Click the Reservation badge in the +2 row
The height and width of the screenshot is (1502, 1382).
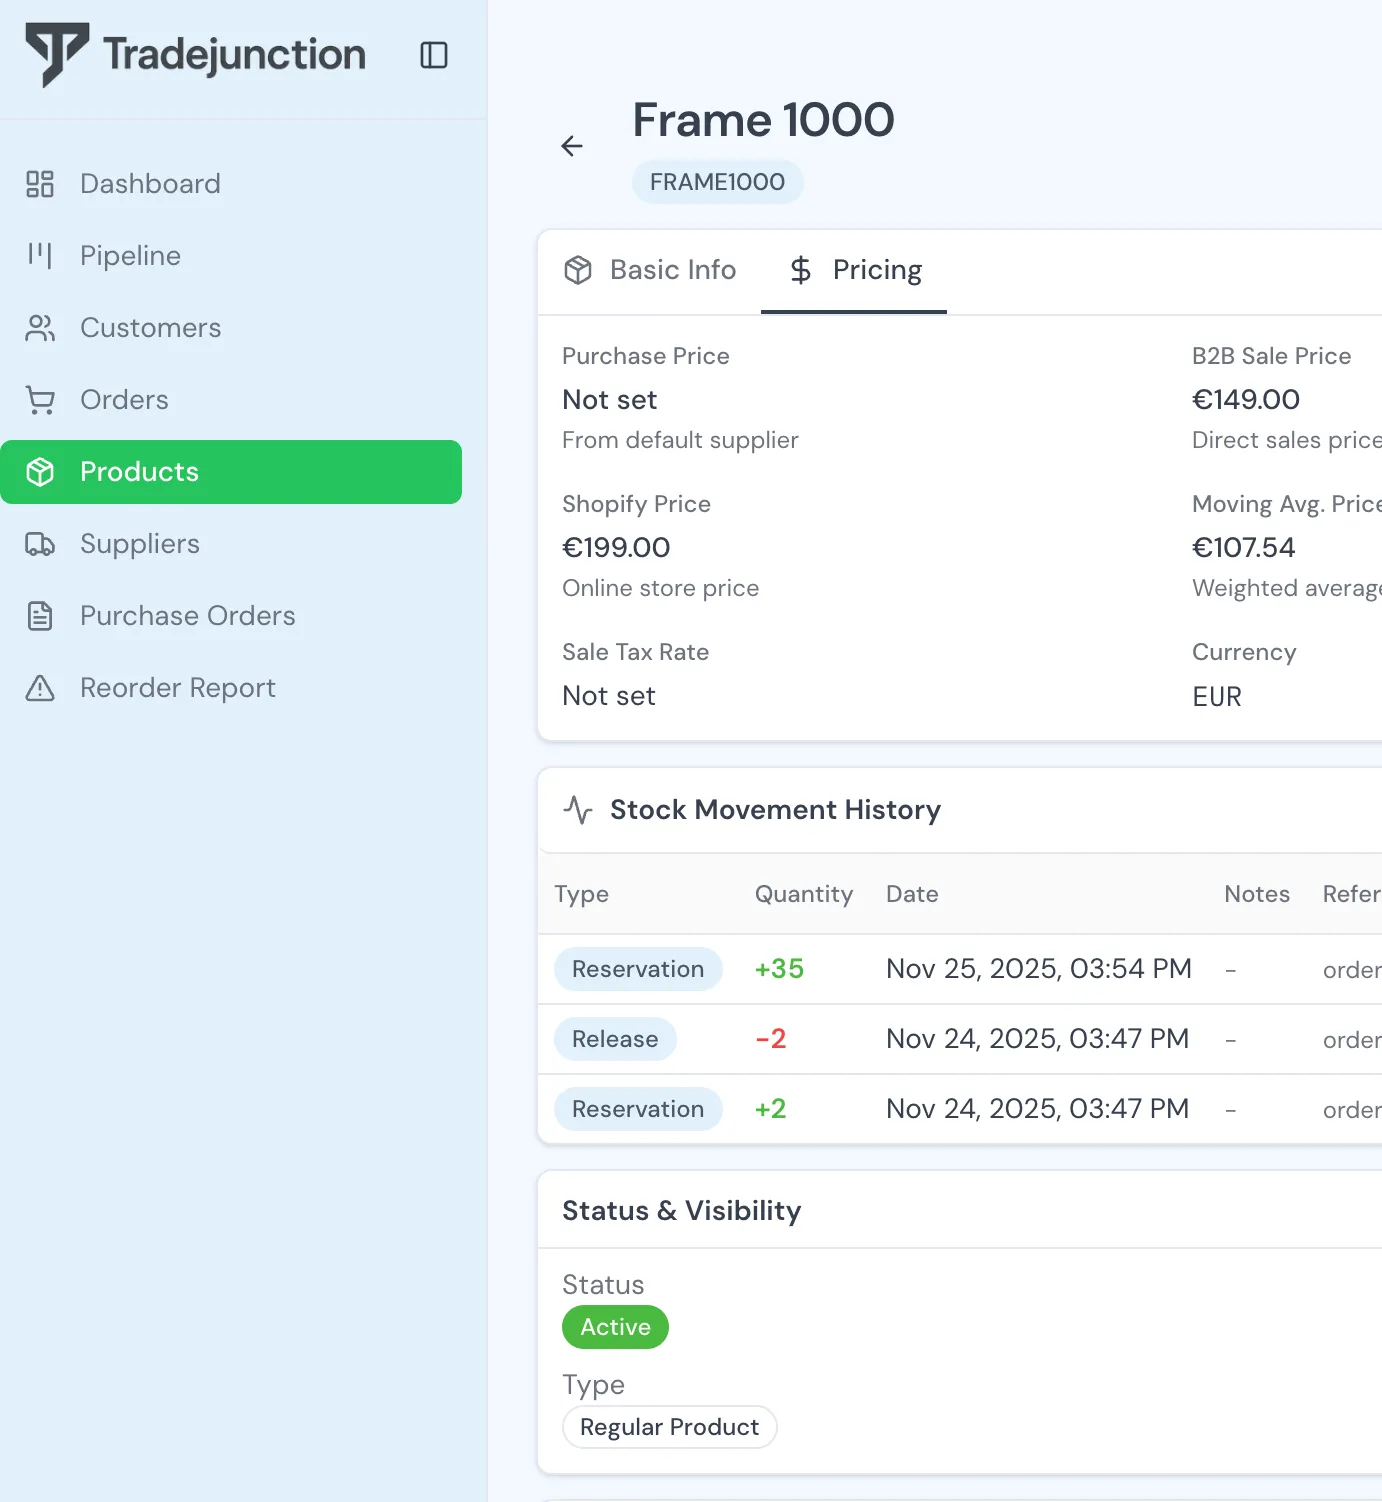[638, 1109]
